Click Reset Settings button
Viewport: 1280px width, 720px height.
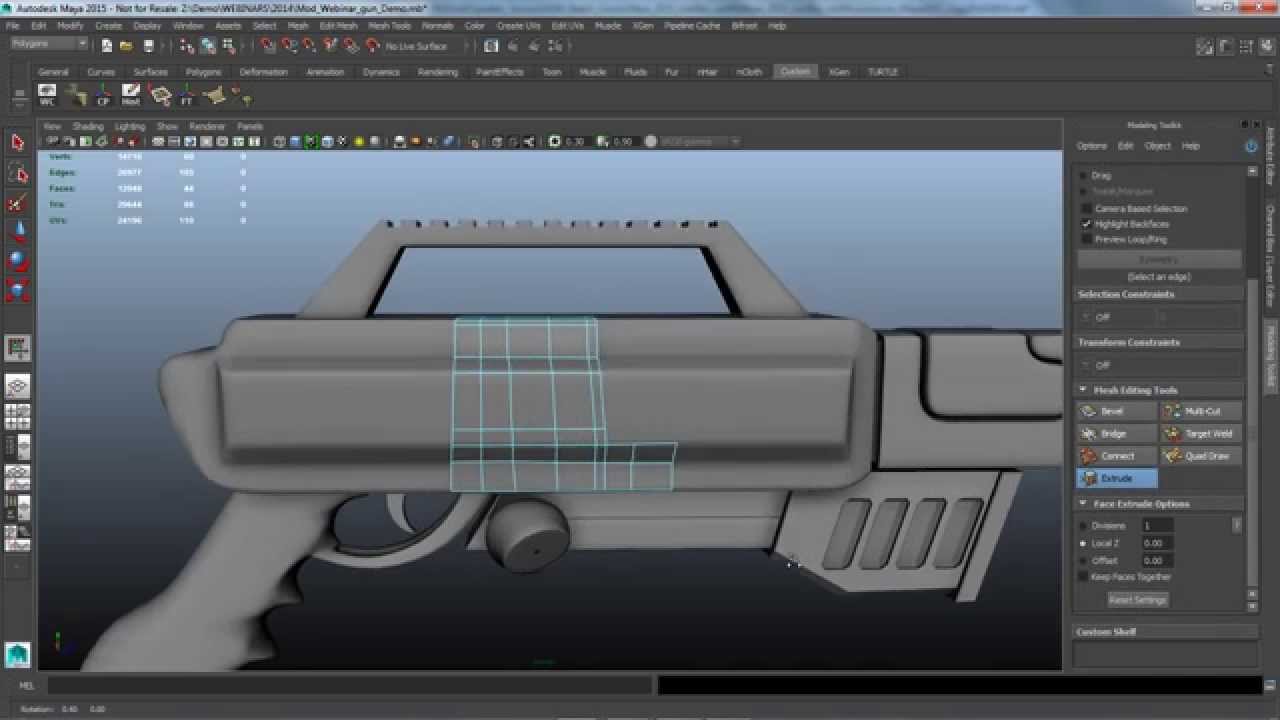[1137, 600]
